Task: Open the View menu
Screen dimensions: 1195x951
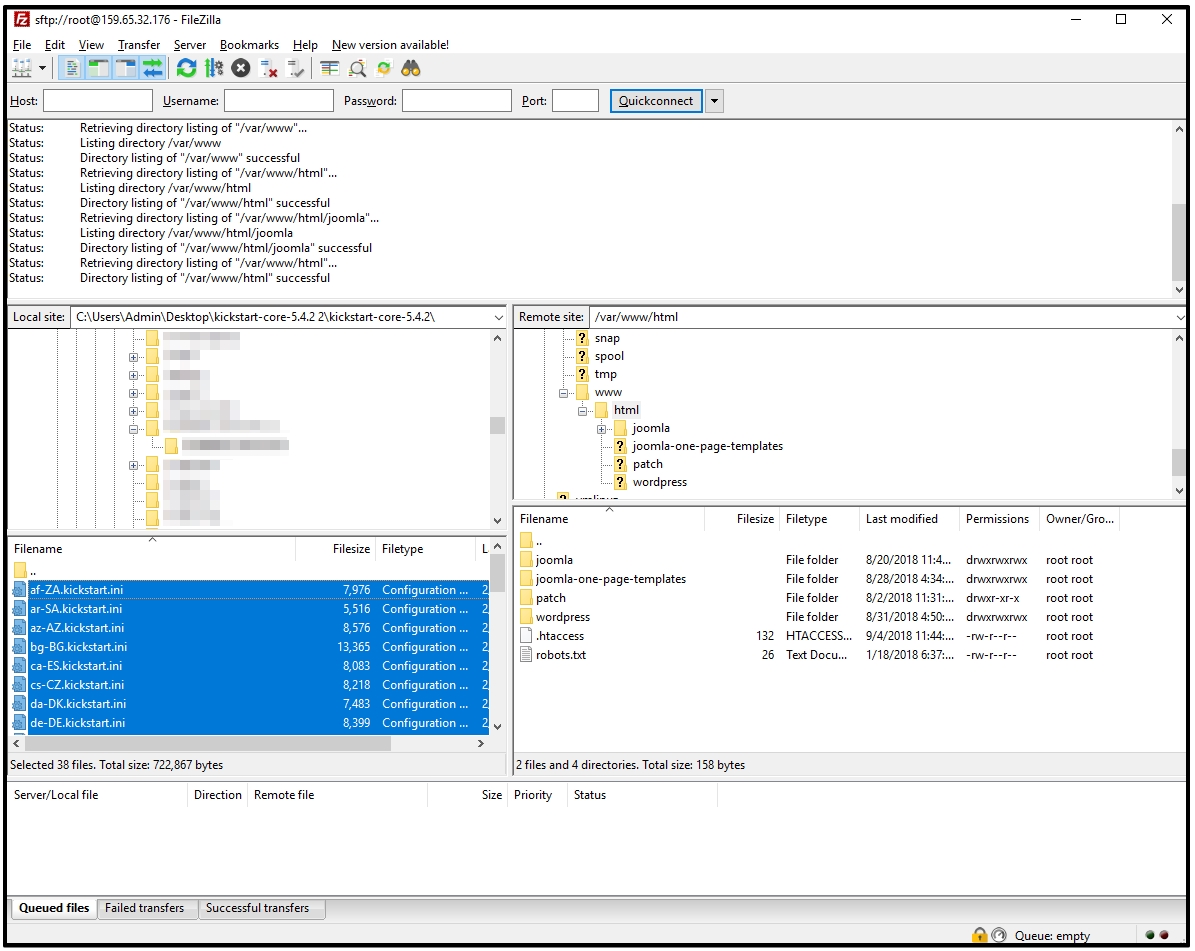Action: [x=91, y=45]
